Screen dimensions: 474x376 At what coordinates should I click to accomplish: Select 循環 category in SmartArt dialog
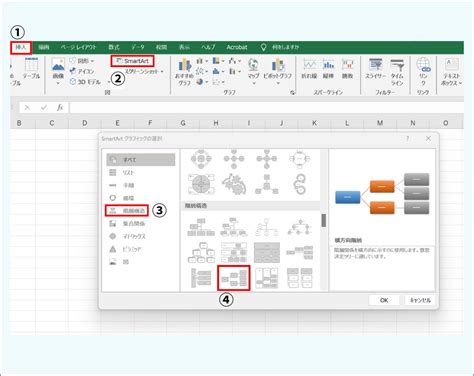pos(140,198)
